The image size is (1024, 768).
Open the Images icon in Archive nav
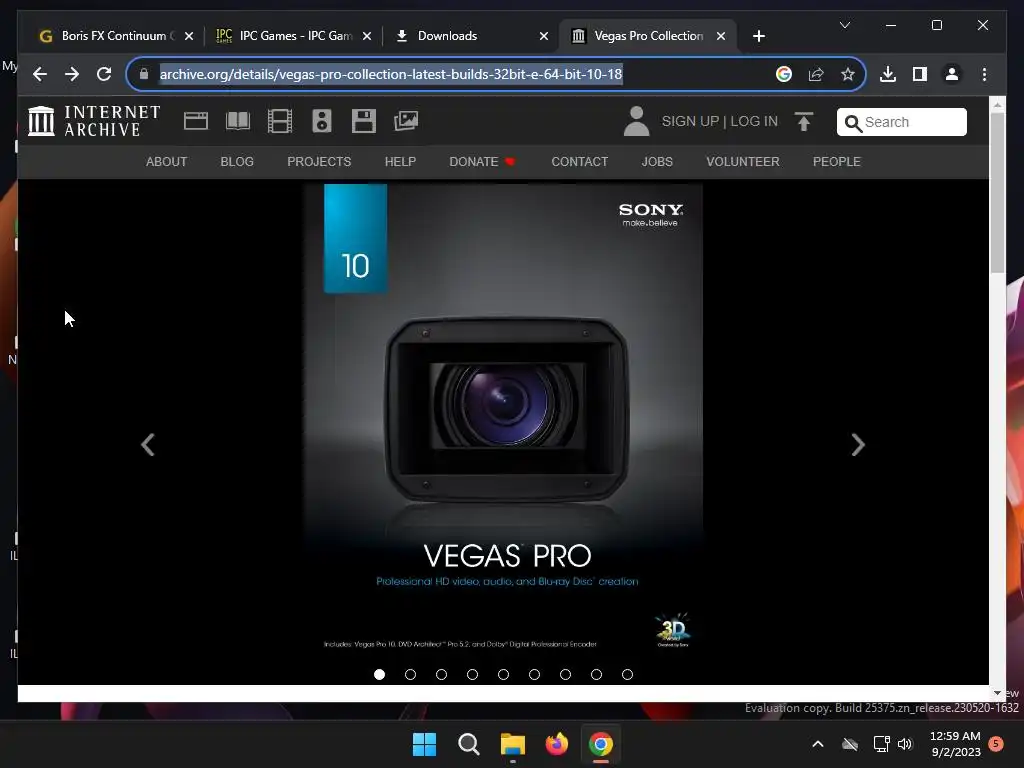406,121
